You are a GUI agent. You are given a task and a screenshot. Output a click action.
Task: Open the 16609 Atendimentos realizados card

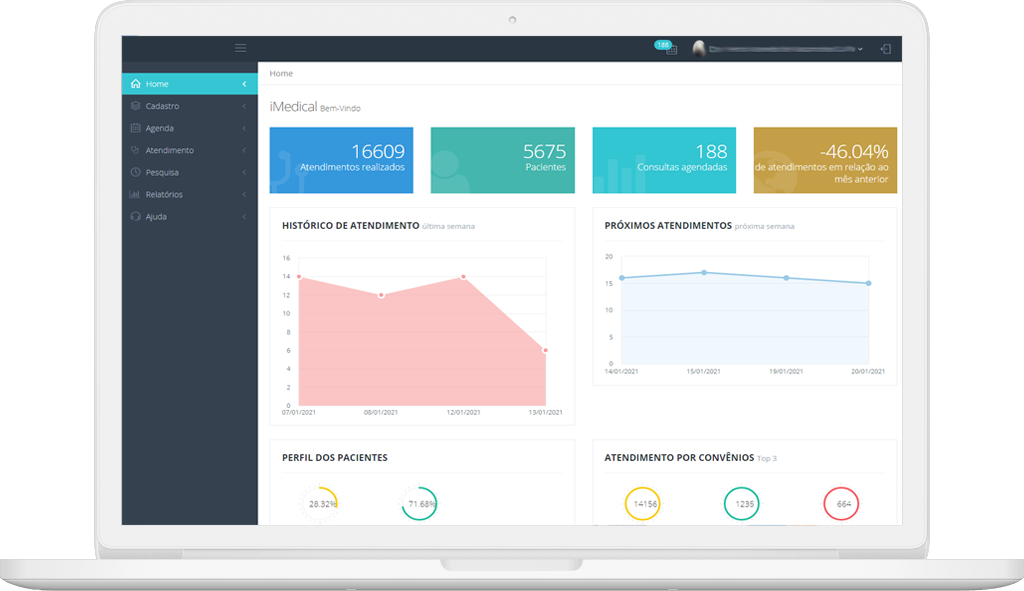tap(342, 160)
